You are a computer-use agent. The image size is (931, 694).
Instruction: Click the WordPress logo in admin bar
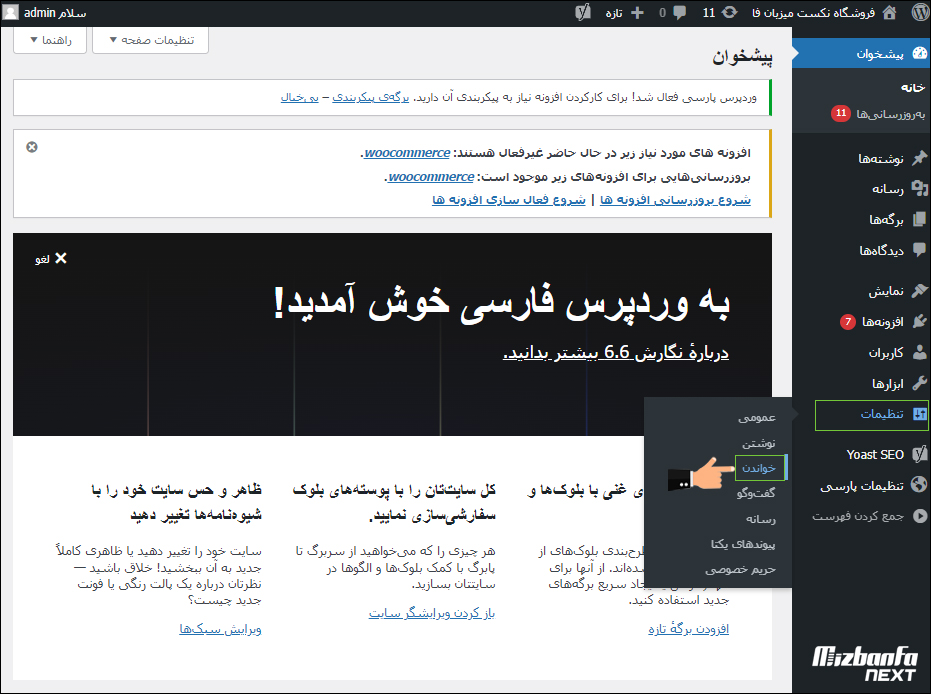point(920,13)
